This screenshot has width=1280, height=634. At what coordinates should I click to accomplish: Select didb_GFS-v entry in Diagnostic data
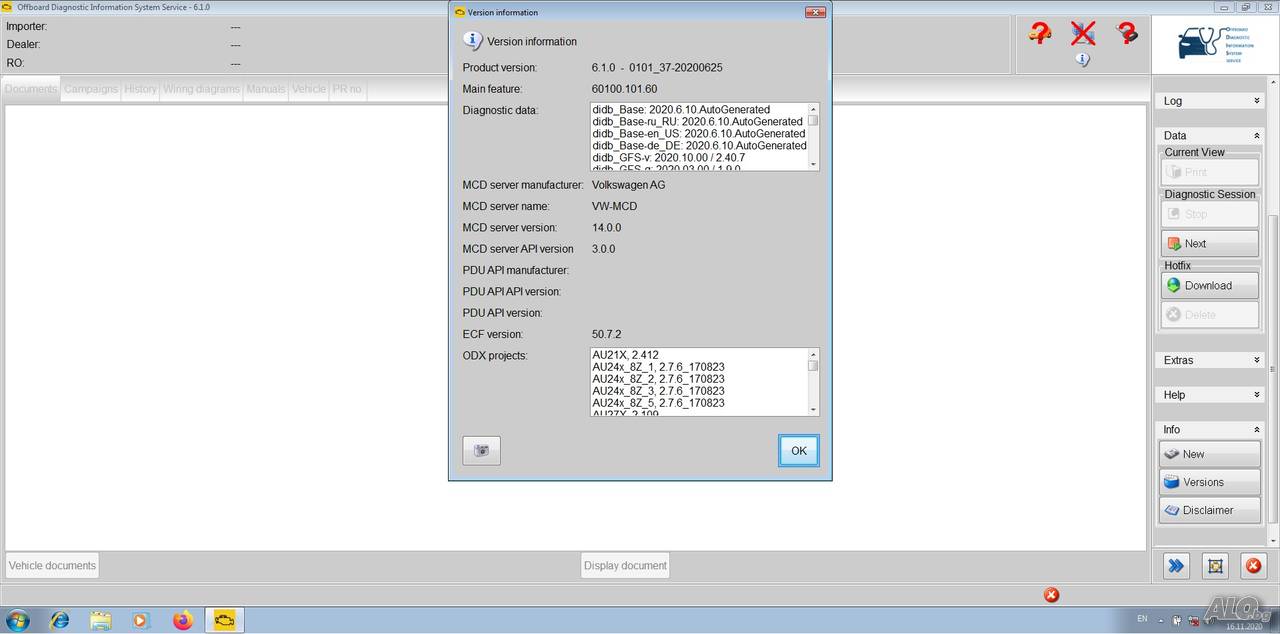(x=668, y=158)
